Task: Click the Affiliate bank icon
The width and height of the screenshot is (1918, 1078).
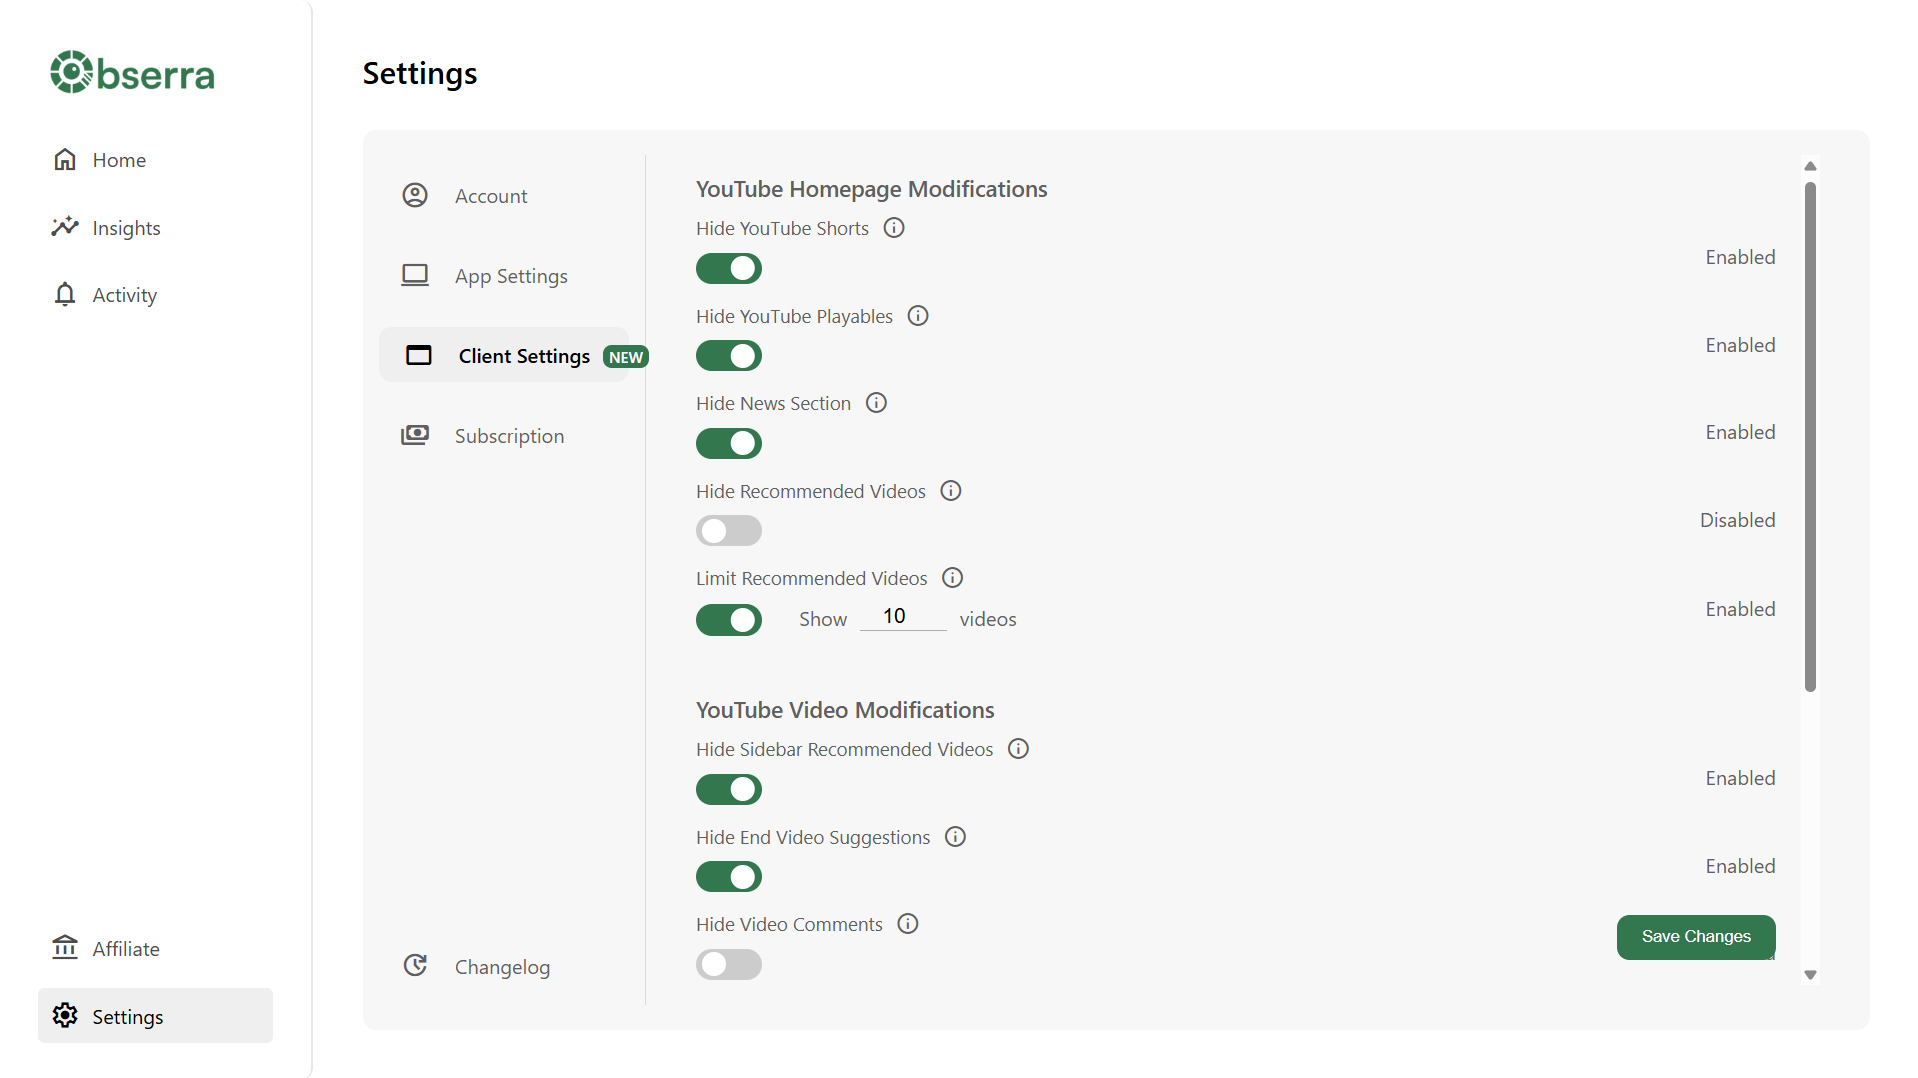Action: [x=64, y=947]
